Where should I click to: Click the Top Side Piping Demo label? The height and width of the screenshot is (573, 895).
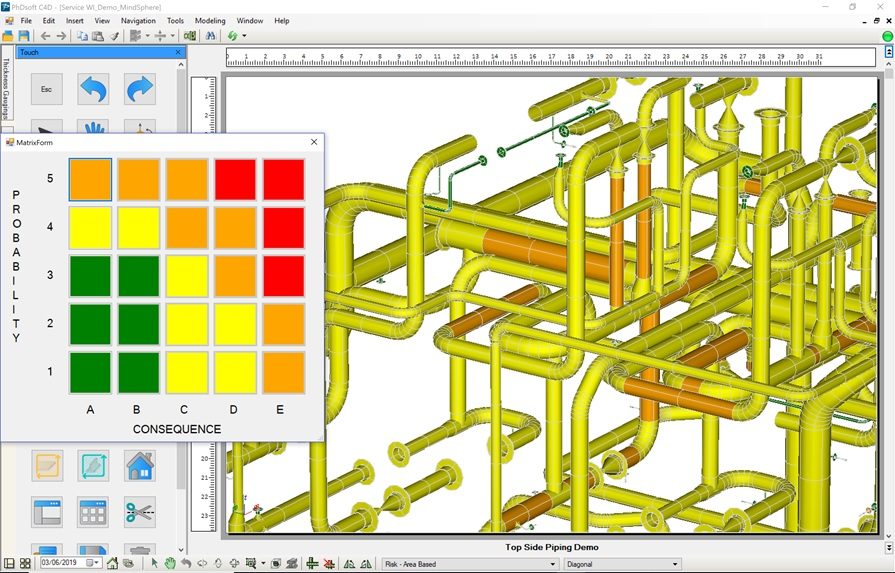[x=552, y=547]
